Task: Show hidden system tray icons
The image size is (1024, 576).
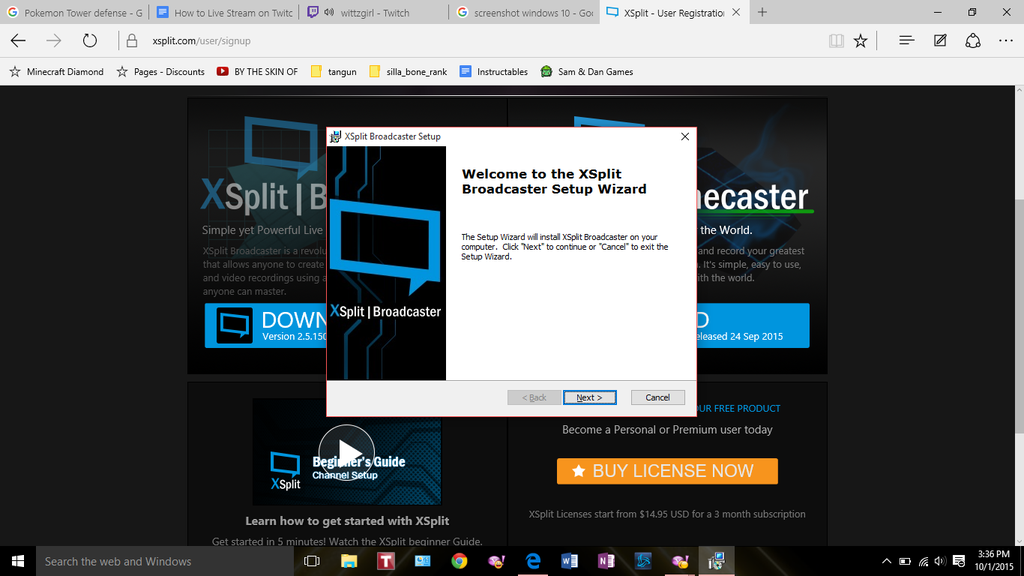Action: [x=886, y=561]
